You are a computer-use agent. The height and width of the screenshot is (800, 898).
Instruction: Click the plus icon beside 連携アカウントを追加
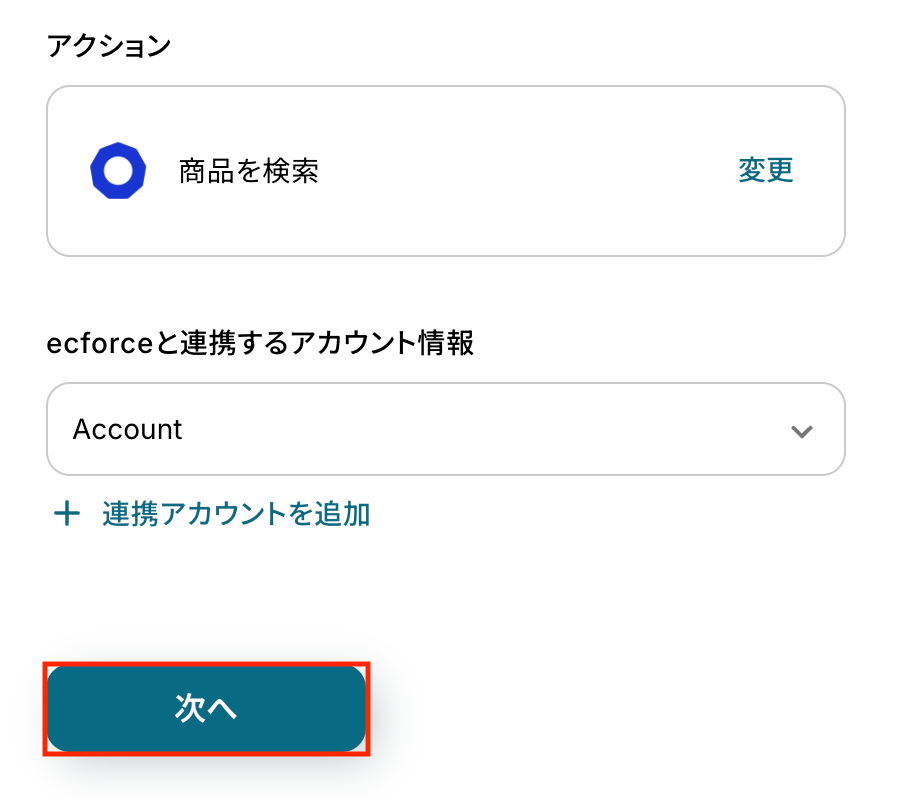click(66, 515)
